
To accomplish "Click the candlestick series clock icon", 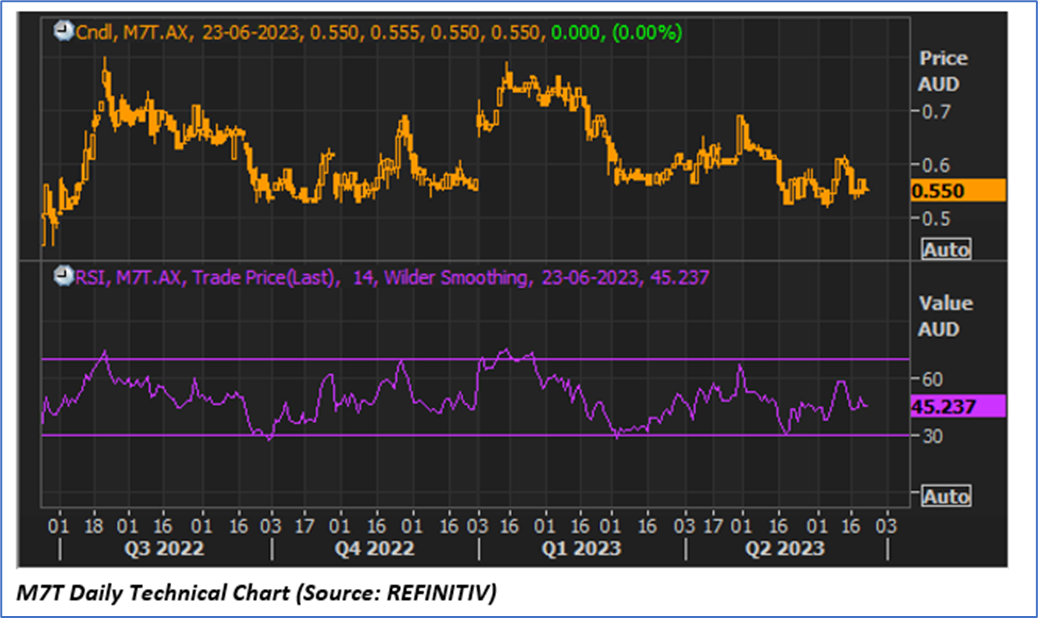I will pos(64,31).
